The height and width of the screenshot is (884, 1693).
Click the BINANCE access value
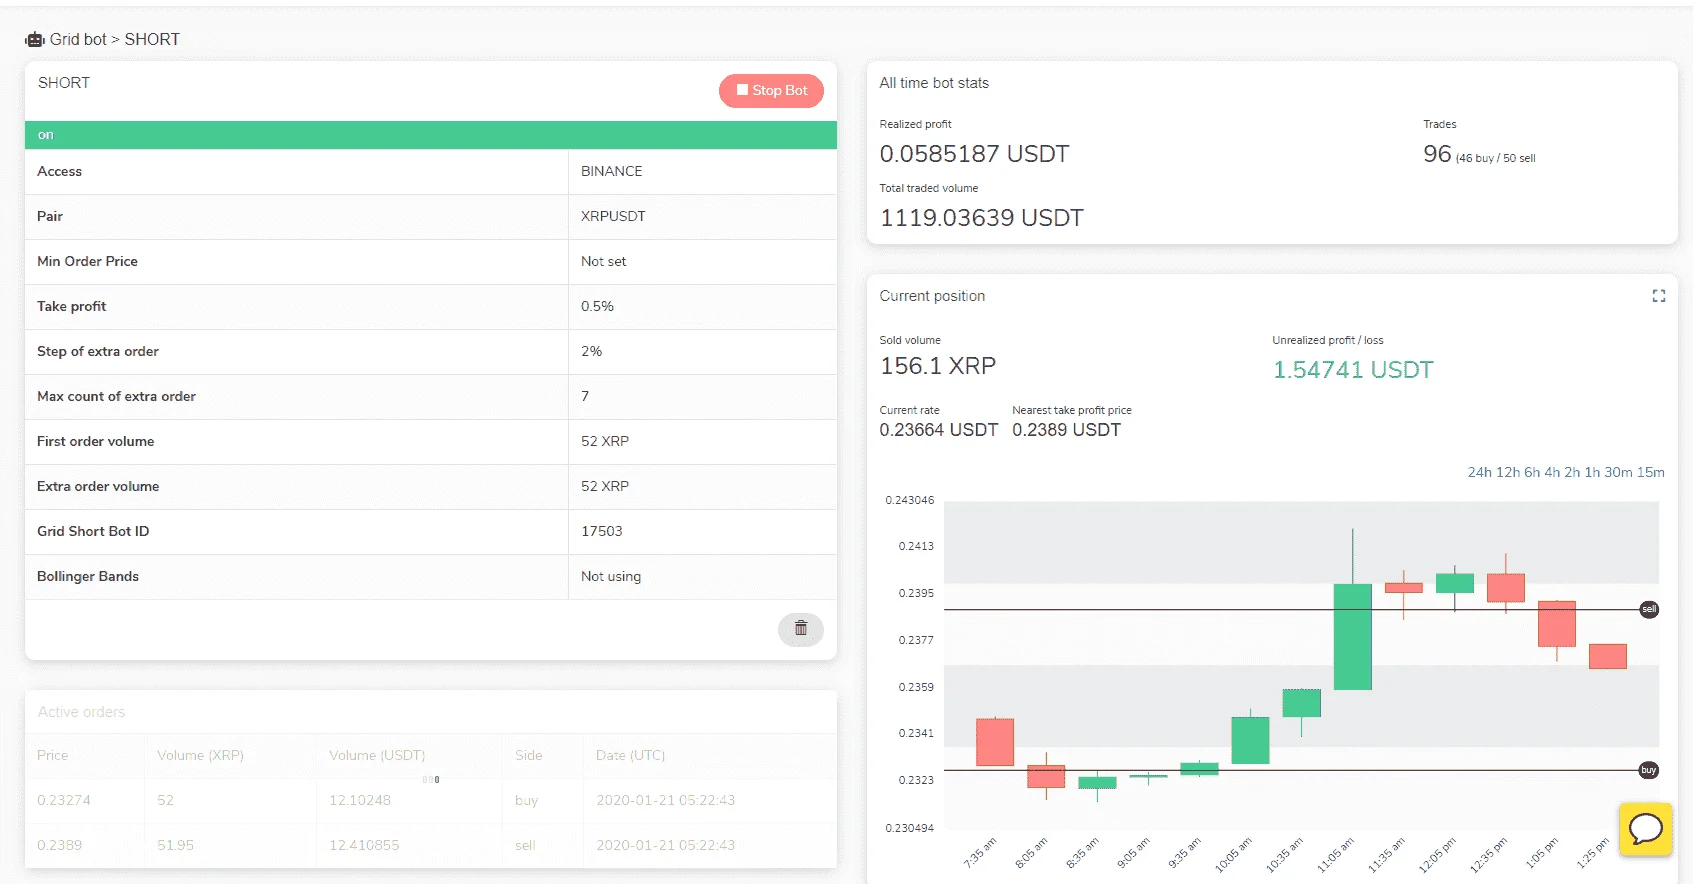(x=612, y=171)
